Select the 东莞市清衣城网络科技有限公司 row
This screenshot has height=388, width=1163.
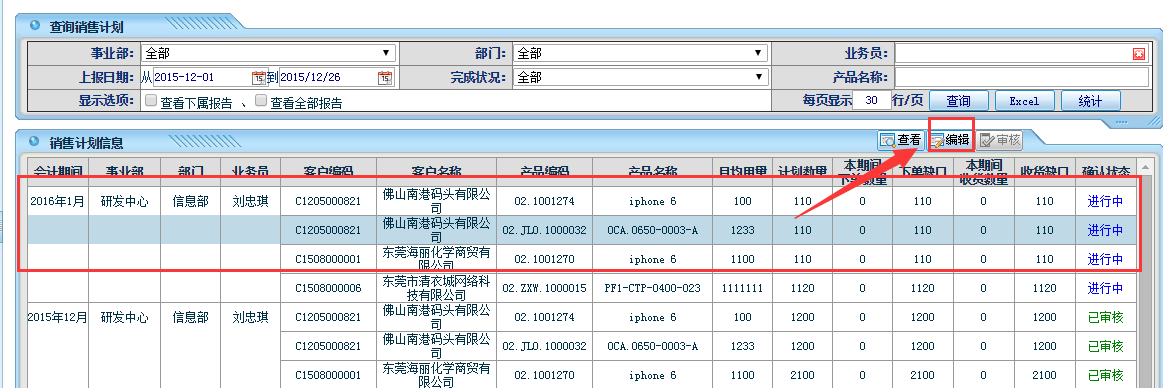[x=582, y=288]
